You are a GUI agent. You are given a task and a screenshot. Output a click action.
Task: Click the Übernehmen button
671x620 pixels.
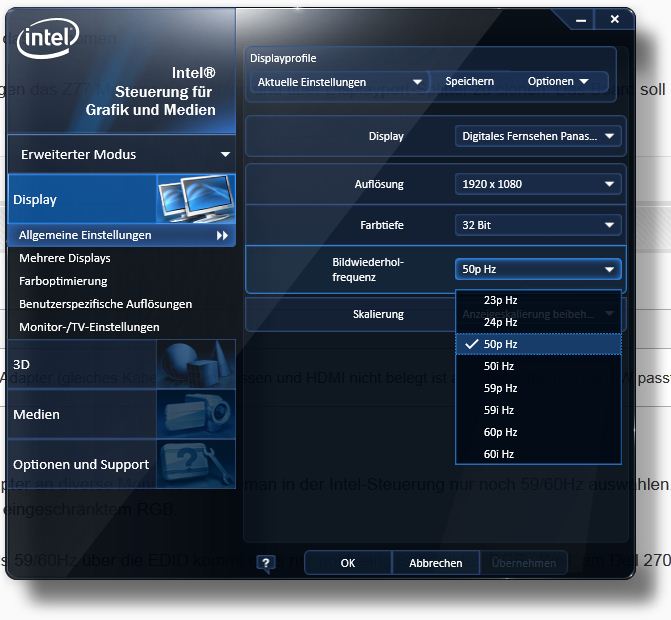[x=524, y=563]
